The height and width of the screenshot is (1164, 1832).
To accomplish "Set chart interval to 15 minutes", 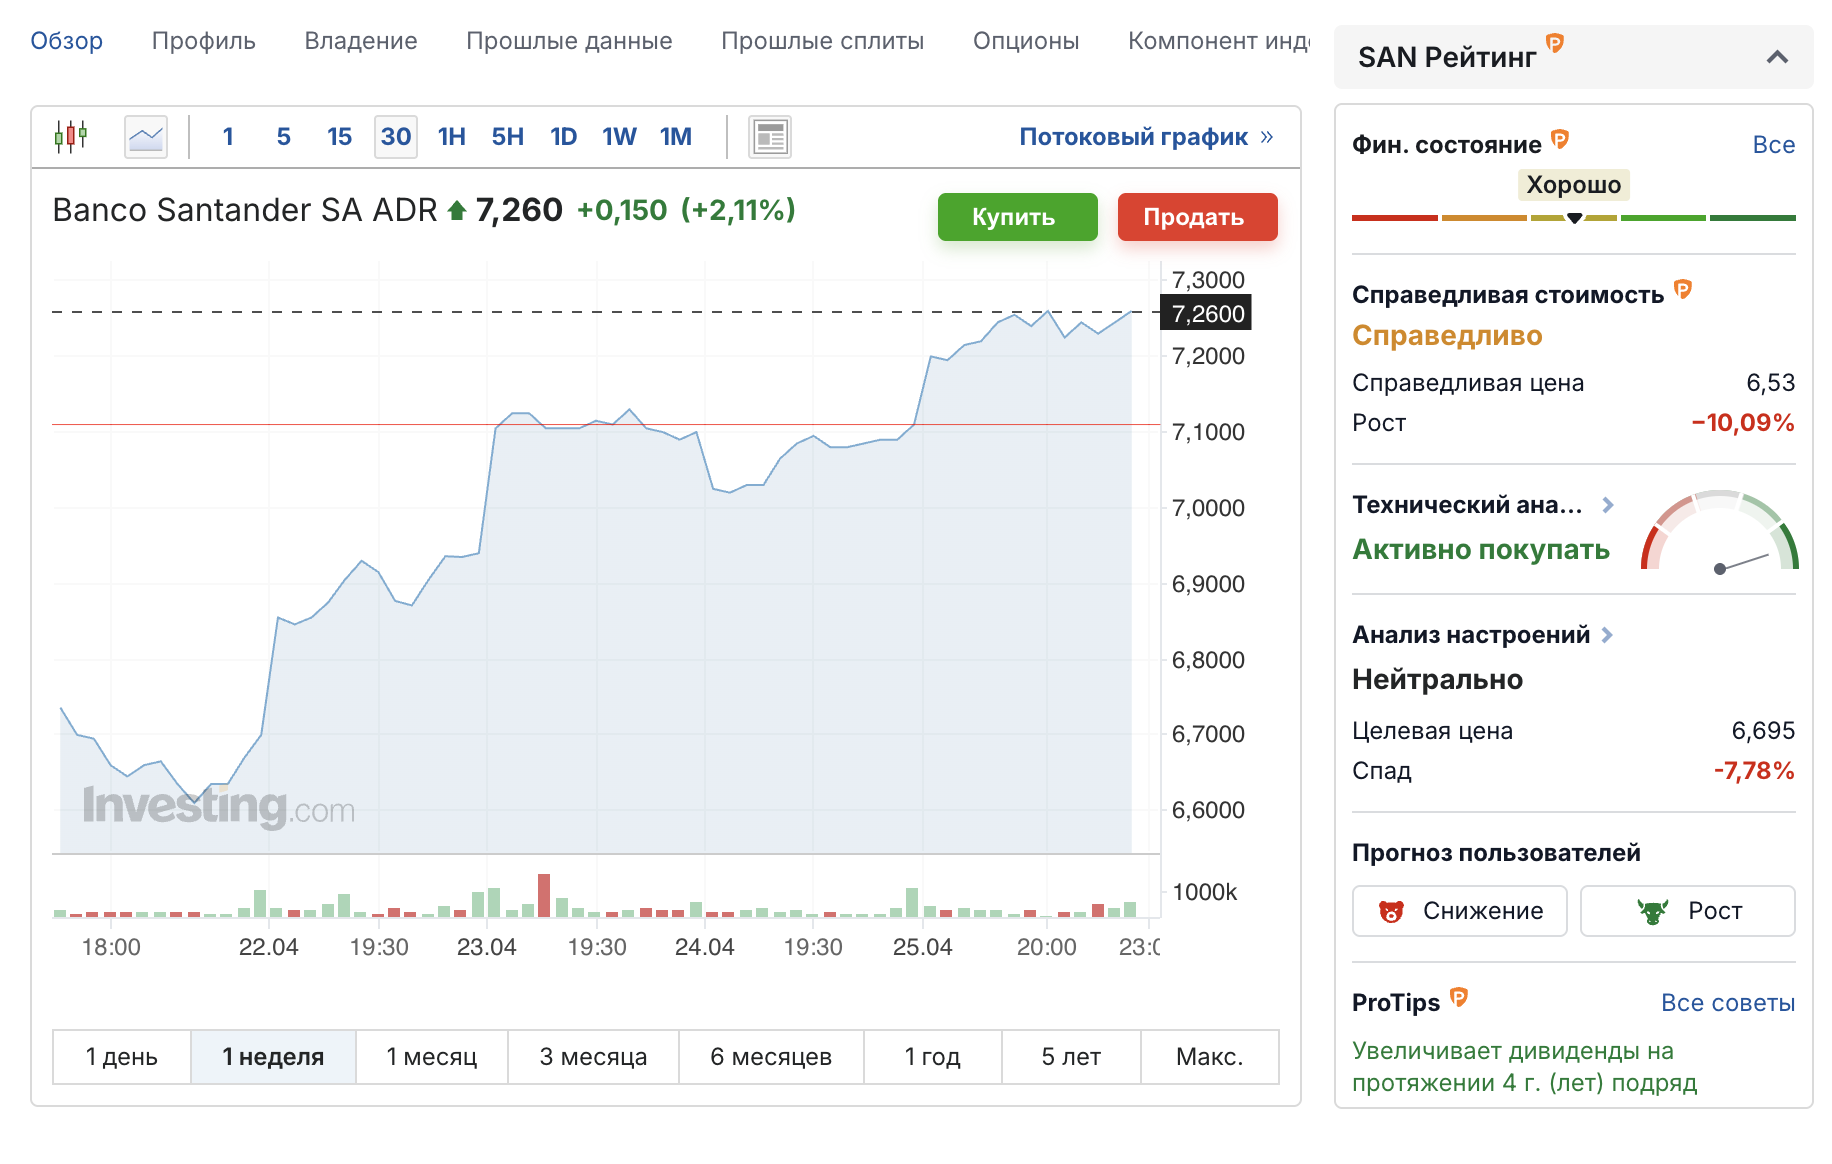I will [340, 137].
